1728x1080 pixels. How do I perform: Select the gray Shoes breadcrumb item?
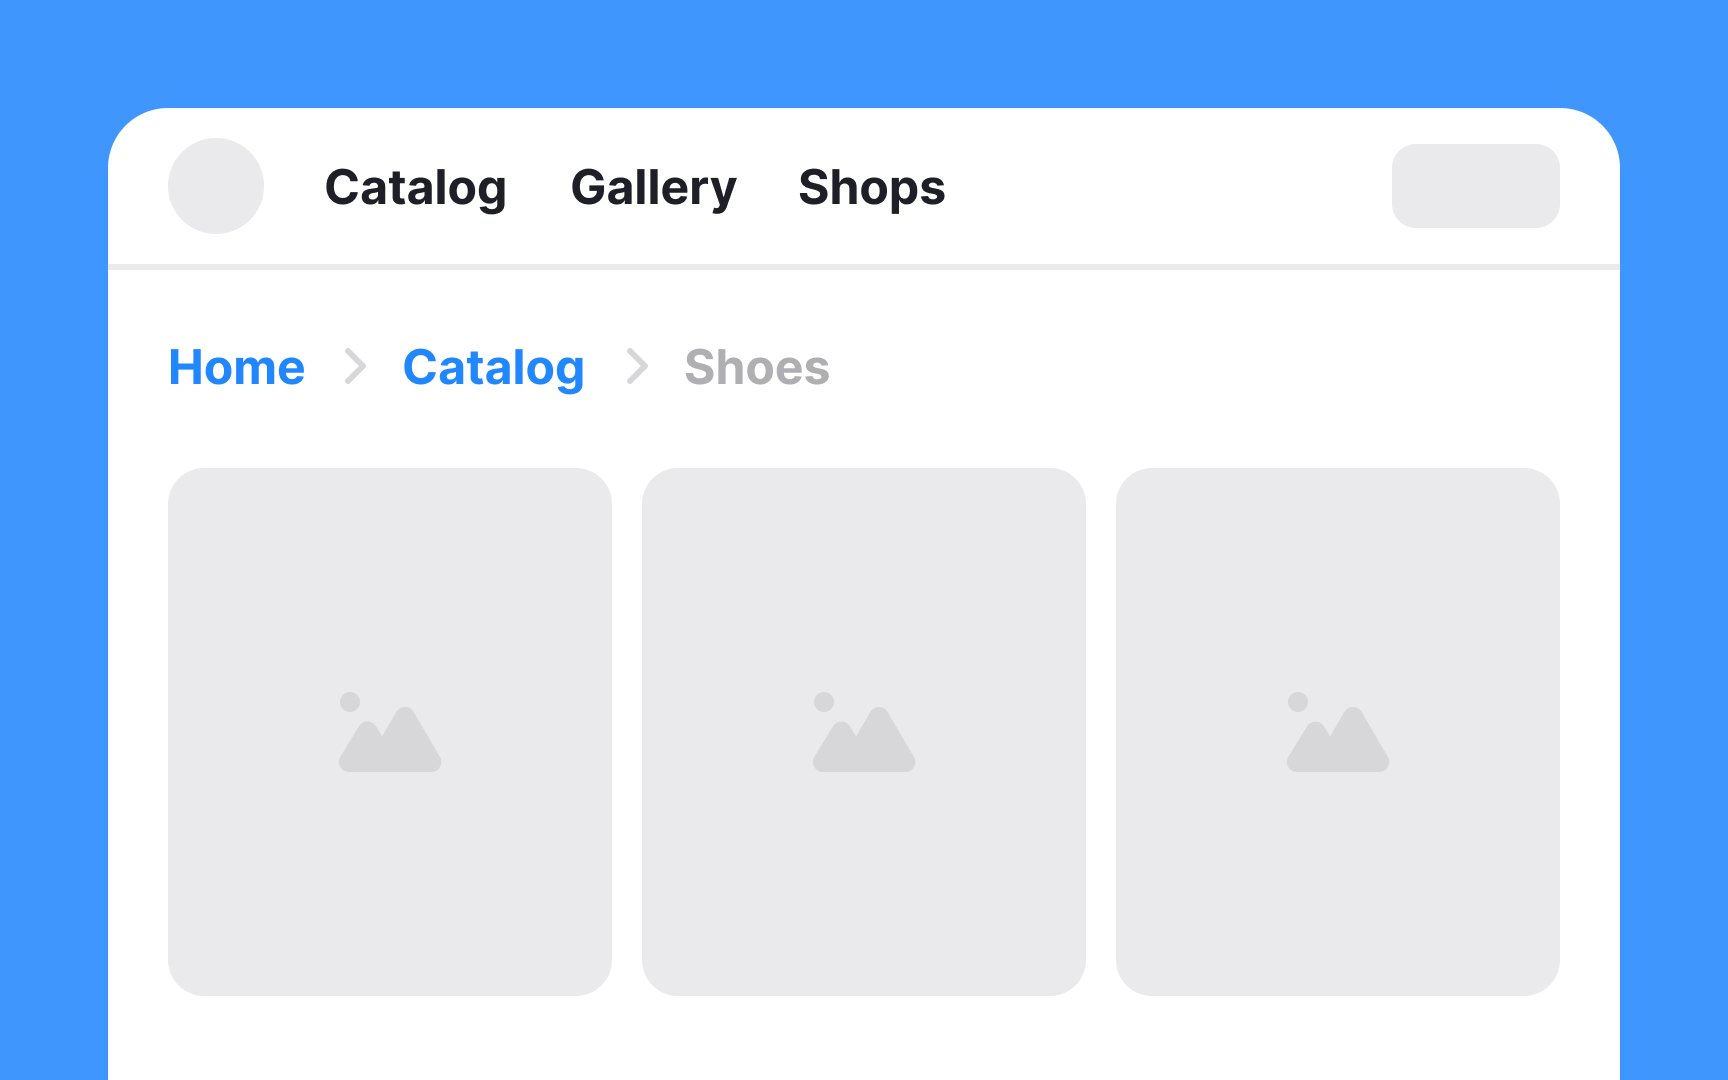click(x=757, y=367)
